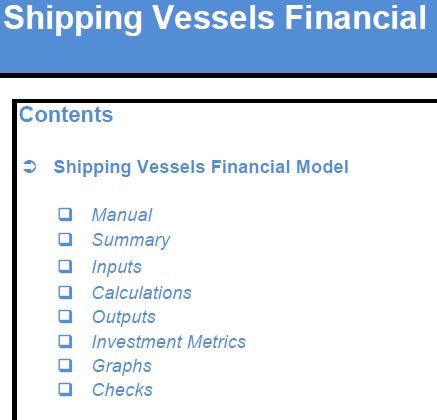Click the square bullet beside Investment Metrics

pyautogui.click(x=65, y=341)
